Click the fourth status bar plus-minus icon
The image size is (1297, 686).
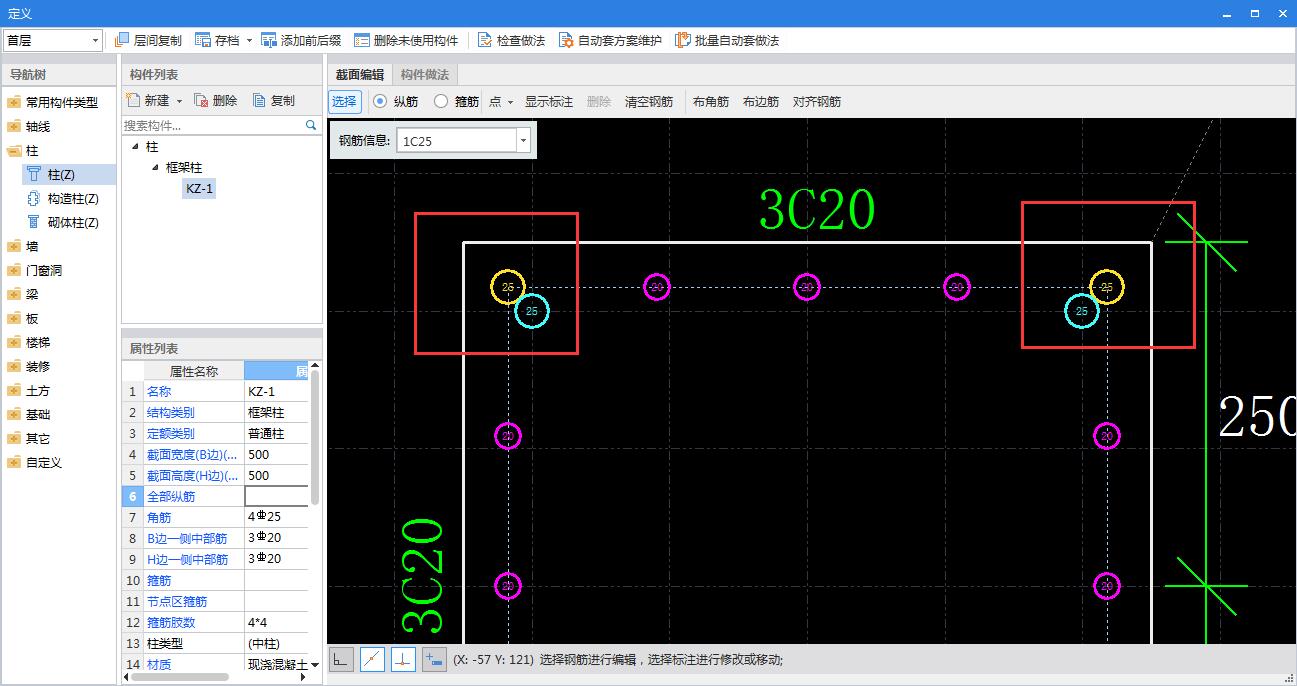[434, 659]
